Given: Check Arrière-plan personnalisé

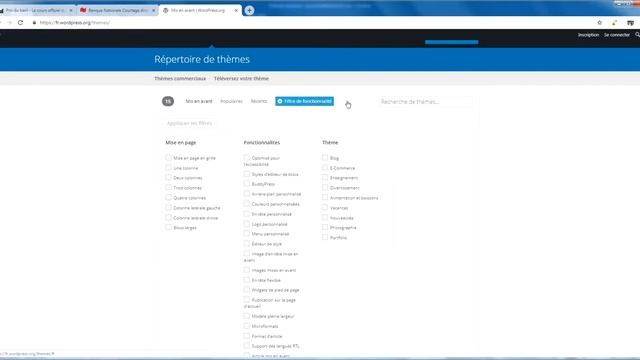Looking at the screenshot, I should 247,194.
